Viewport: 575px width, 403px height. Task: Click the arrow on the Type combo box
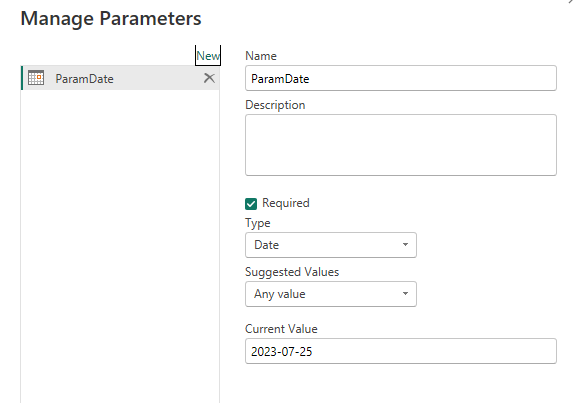pyautogui.click(x=405, y=245)
